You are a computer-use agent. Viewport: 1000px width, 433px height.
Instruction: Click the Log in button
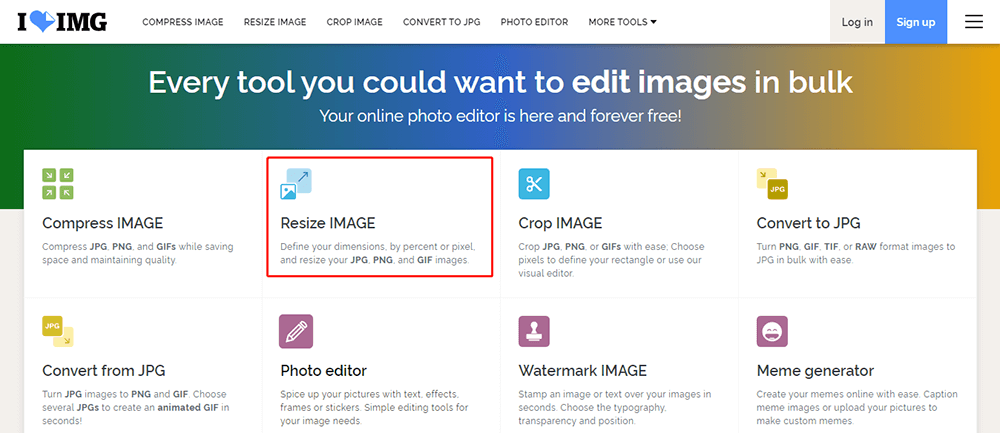[857, 22]
